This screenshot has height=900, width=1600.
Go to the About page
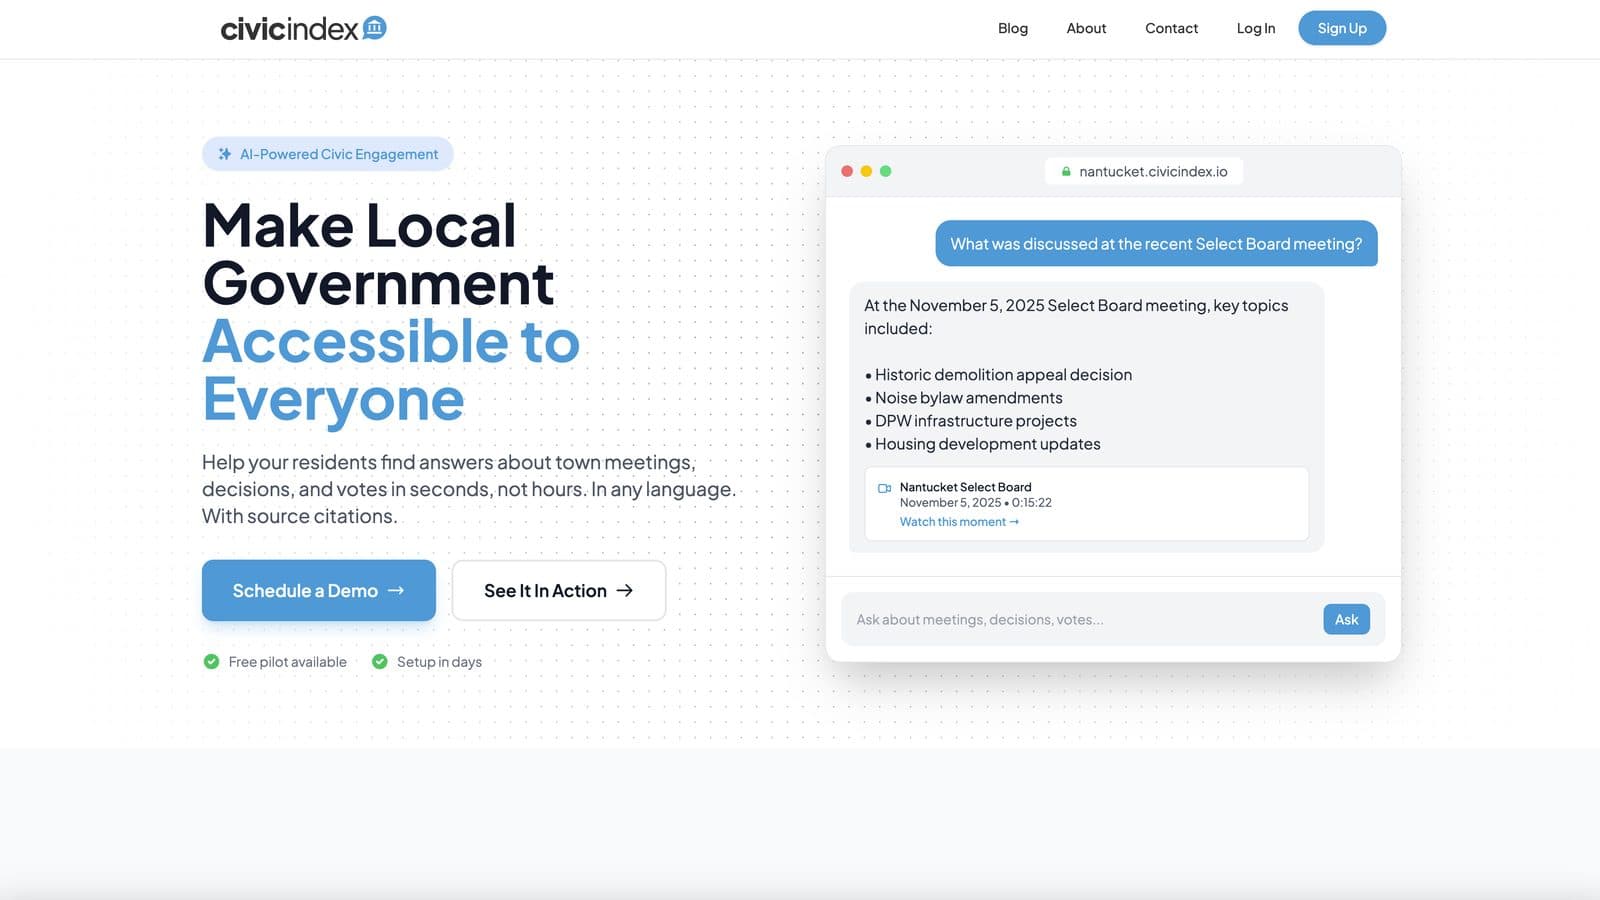(x=1086, y=28)
